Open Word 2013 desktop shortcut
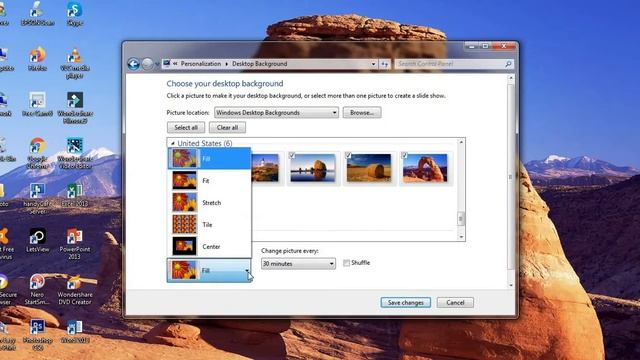Image resolution: width=640 pixels, height=360 pixels. [x=75, y=331]
